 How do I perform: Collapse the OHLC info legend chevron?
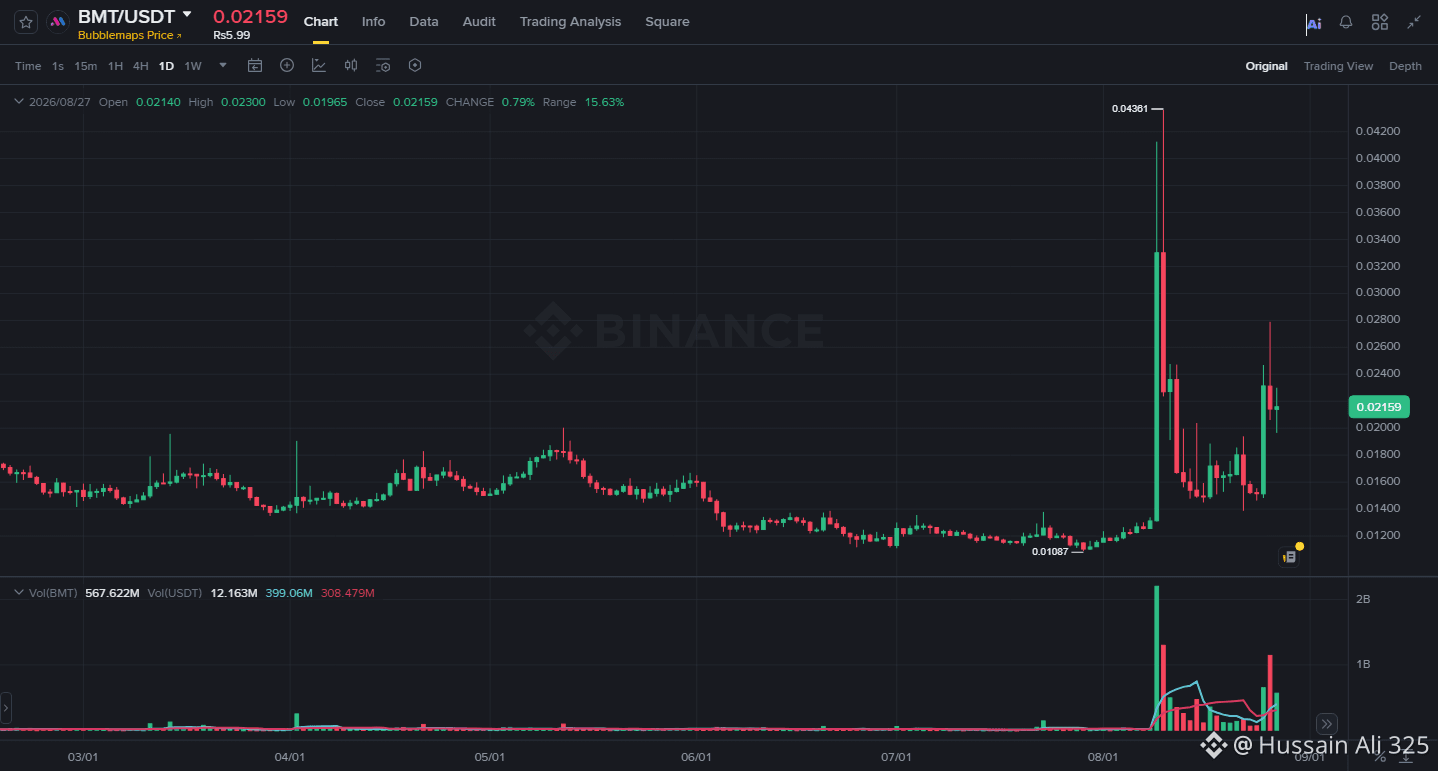(x=18, y=102)
